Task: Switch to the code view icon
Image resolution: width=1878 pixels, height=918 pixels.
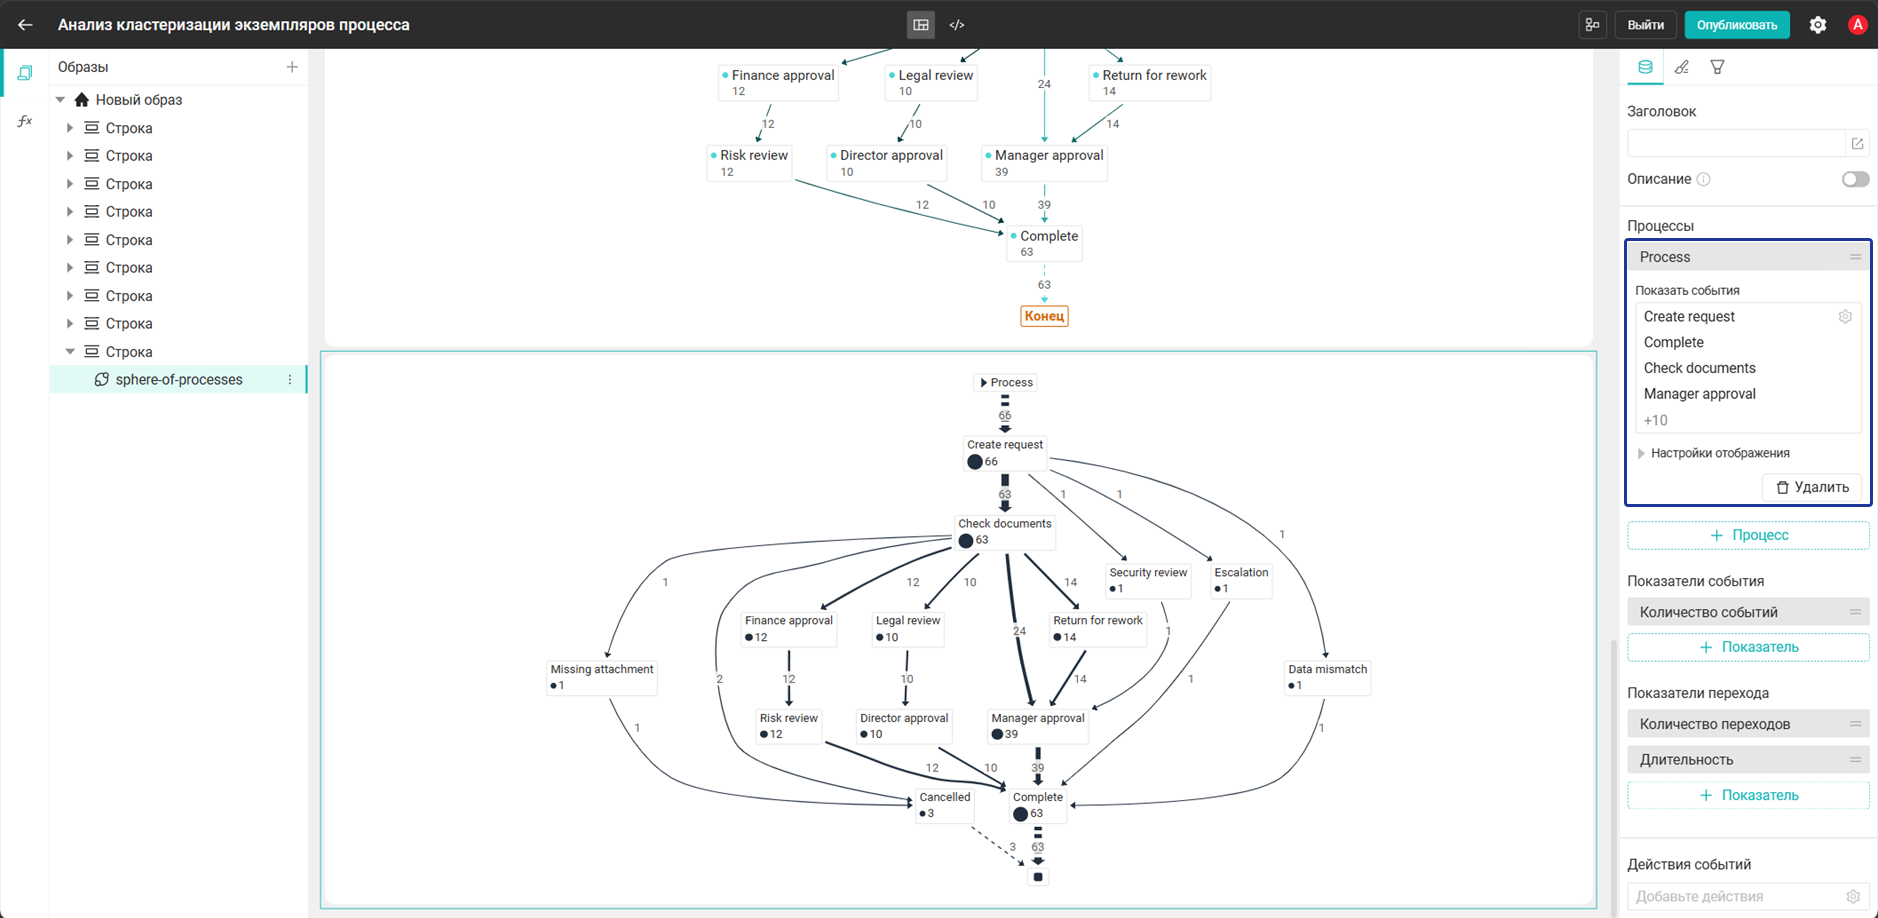Action: (957, 25)
